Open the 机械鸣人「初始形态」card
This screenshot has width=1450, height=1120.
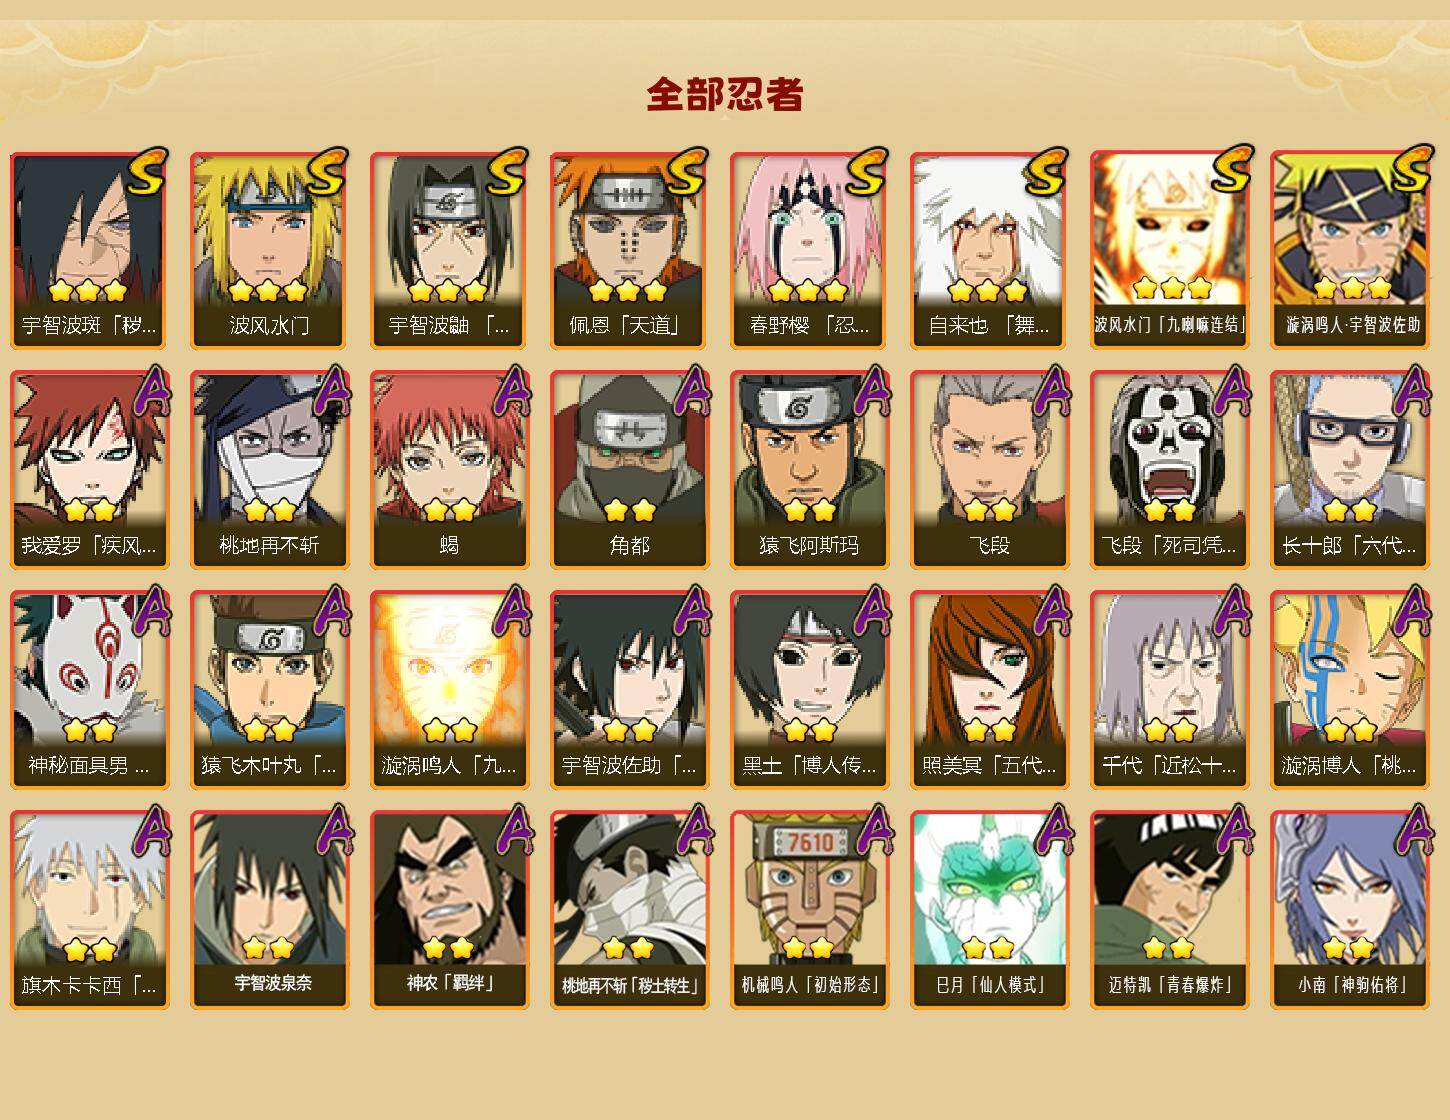pyautogui.click(x=809, y=909)
